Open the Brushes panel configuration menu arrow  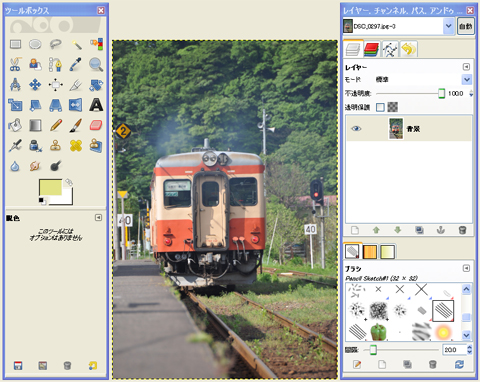coord(466,268)
